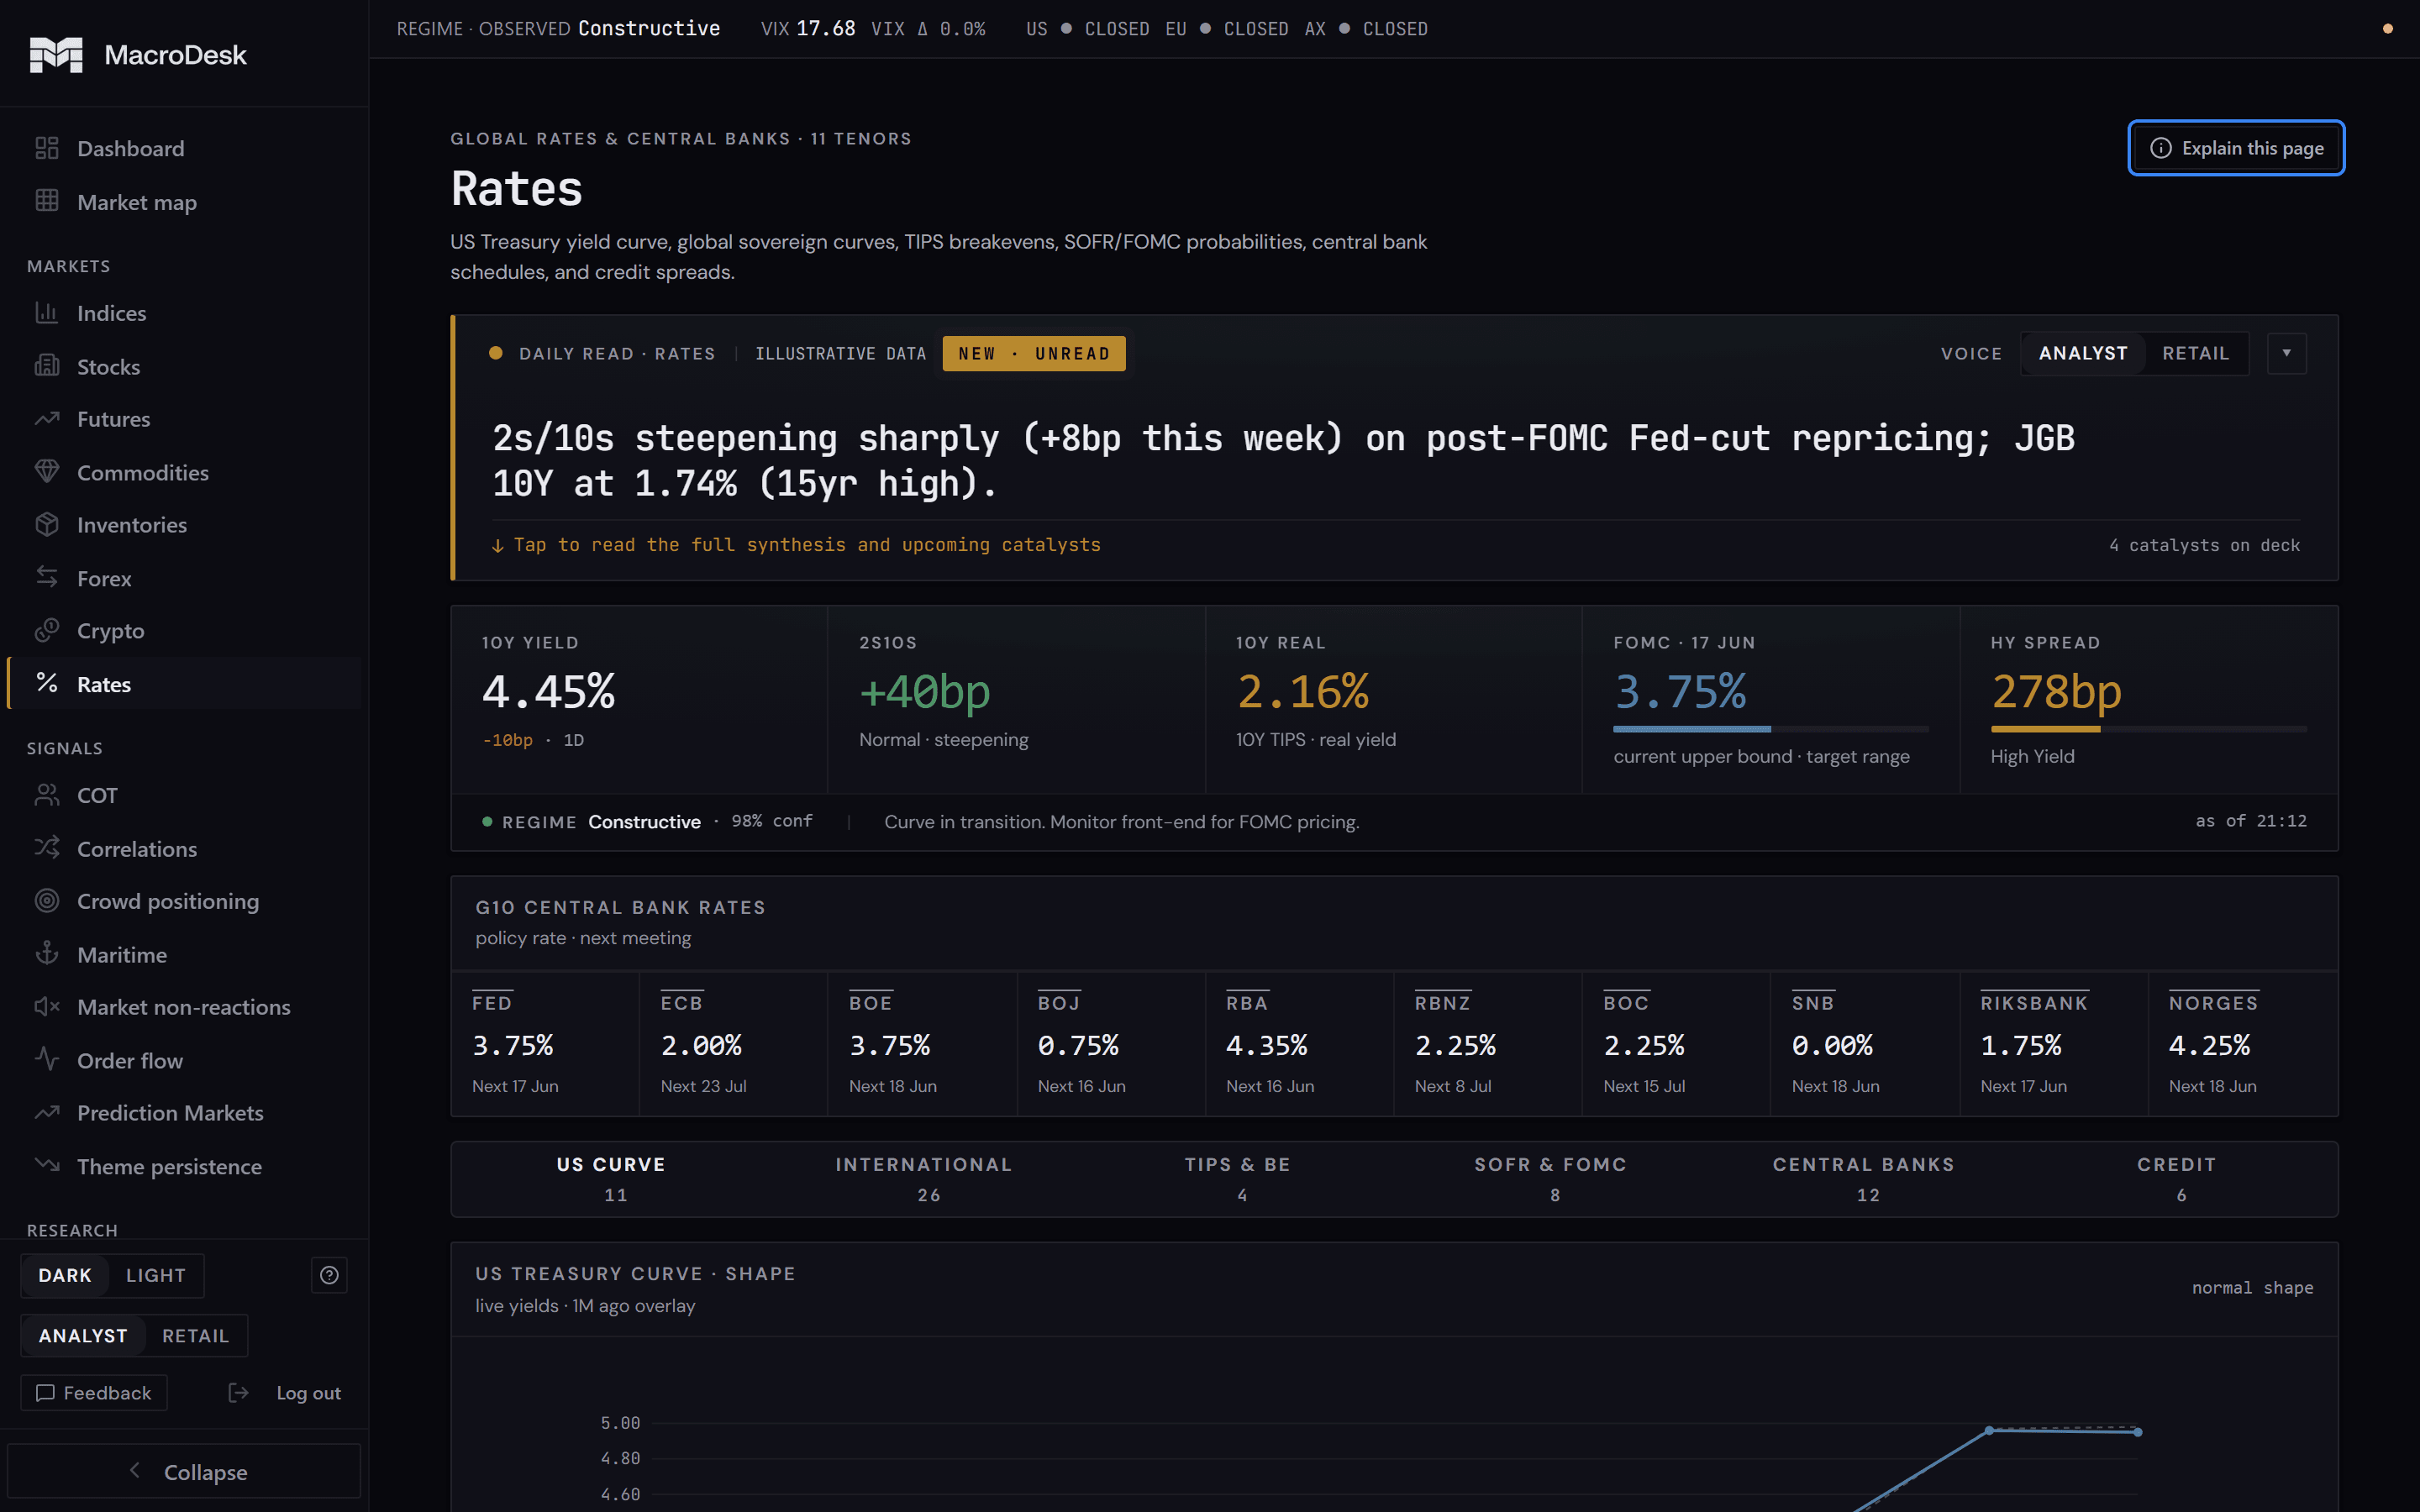Screen dimensions: 2420x1512
Task: Click the help question-mark icon in sidebar
Action: click(x=329, y=1275)
